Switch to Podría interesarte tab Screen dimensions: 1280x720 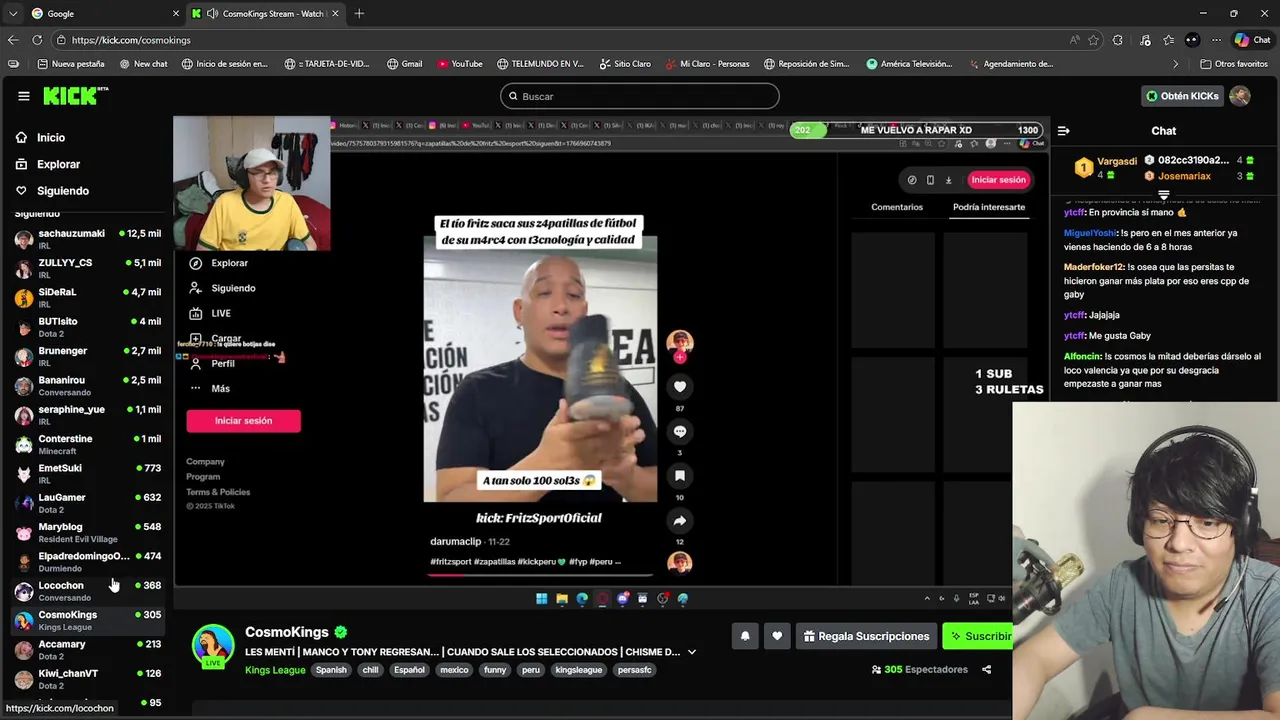click(x=989, y=207)
